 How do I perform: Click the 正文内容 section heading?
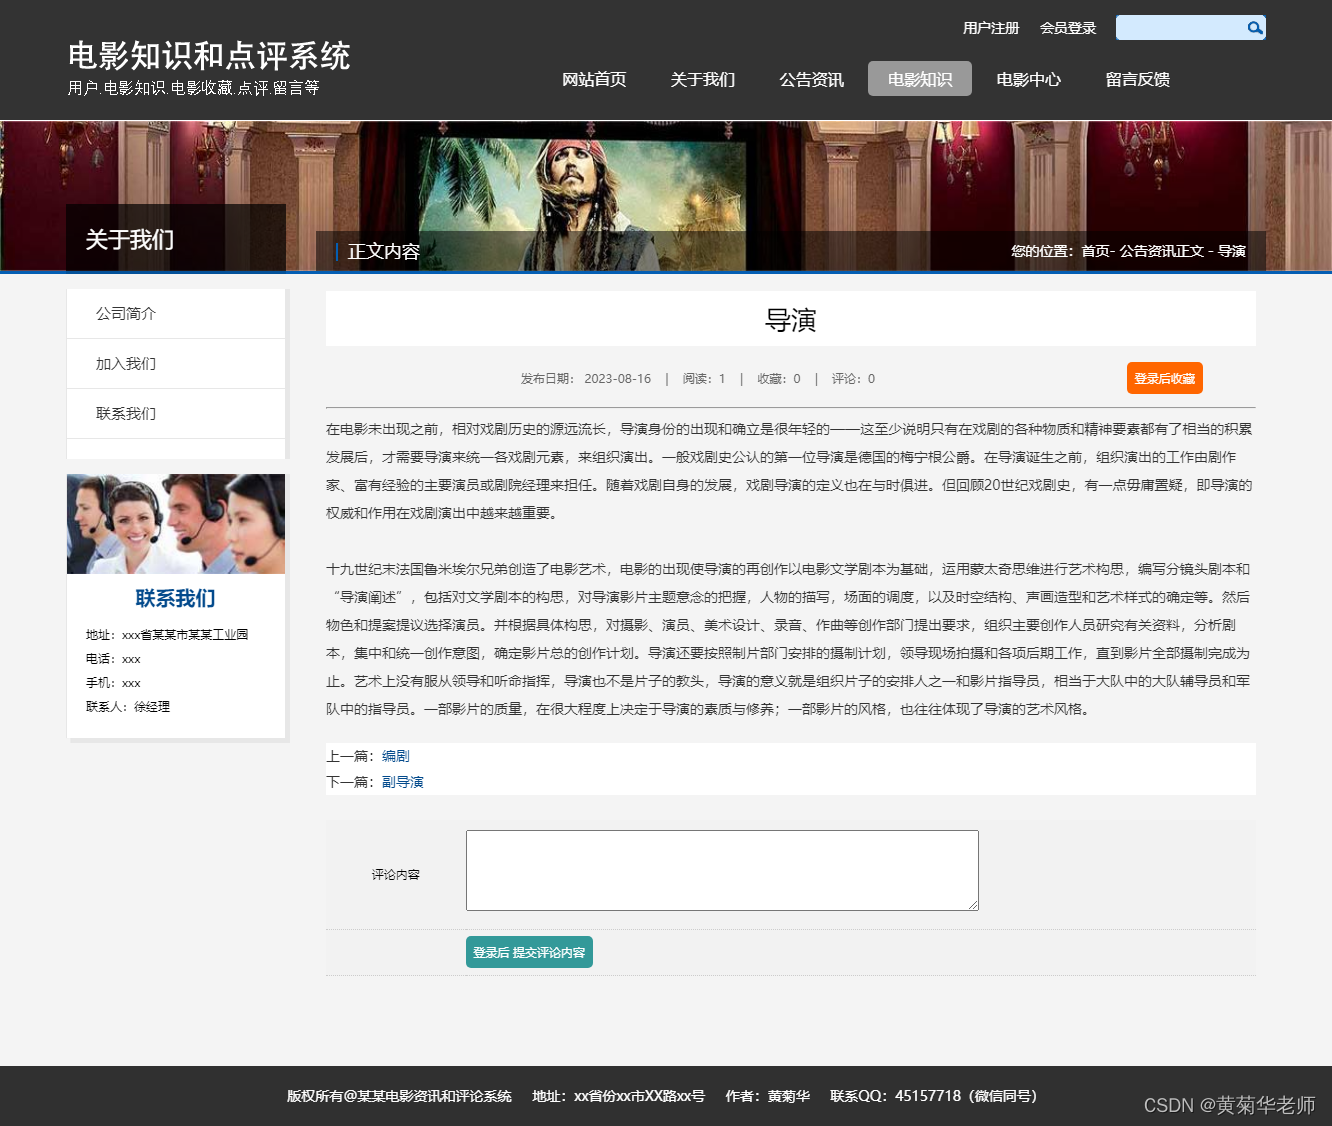pyautogui.click(x=384, y=252)
